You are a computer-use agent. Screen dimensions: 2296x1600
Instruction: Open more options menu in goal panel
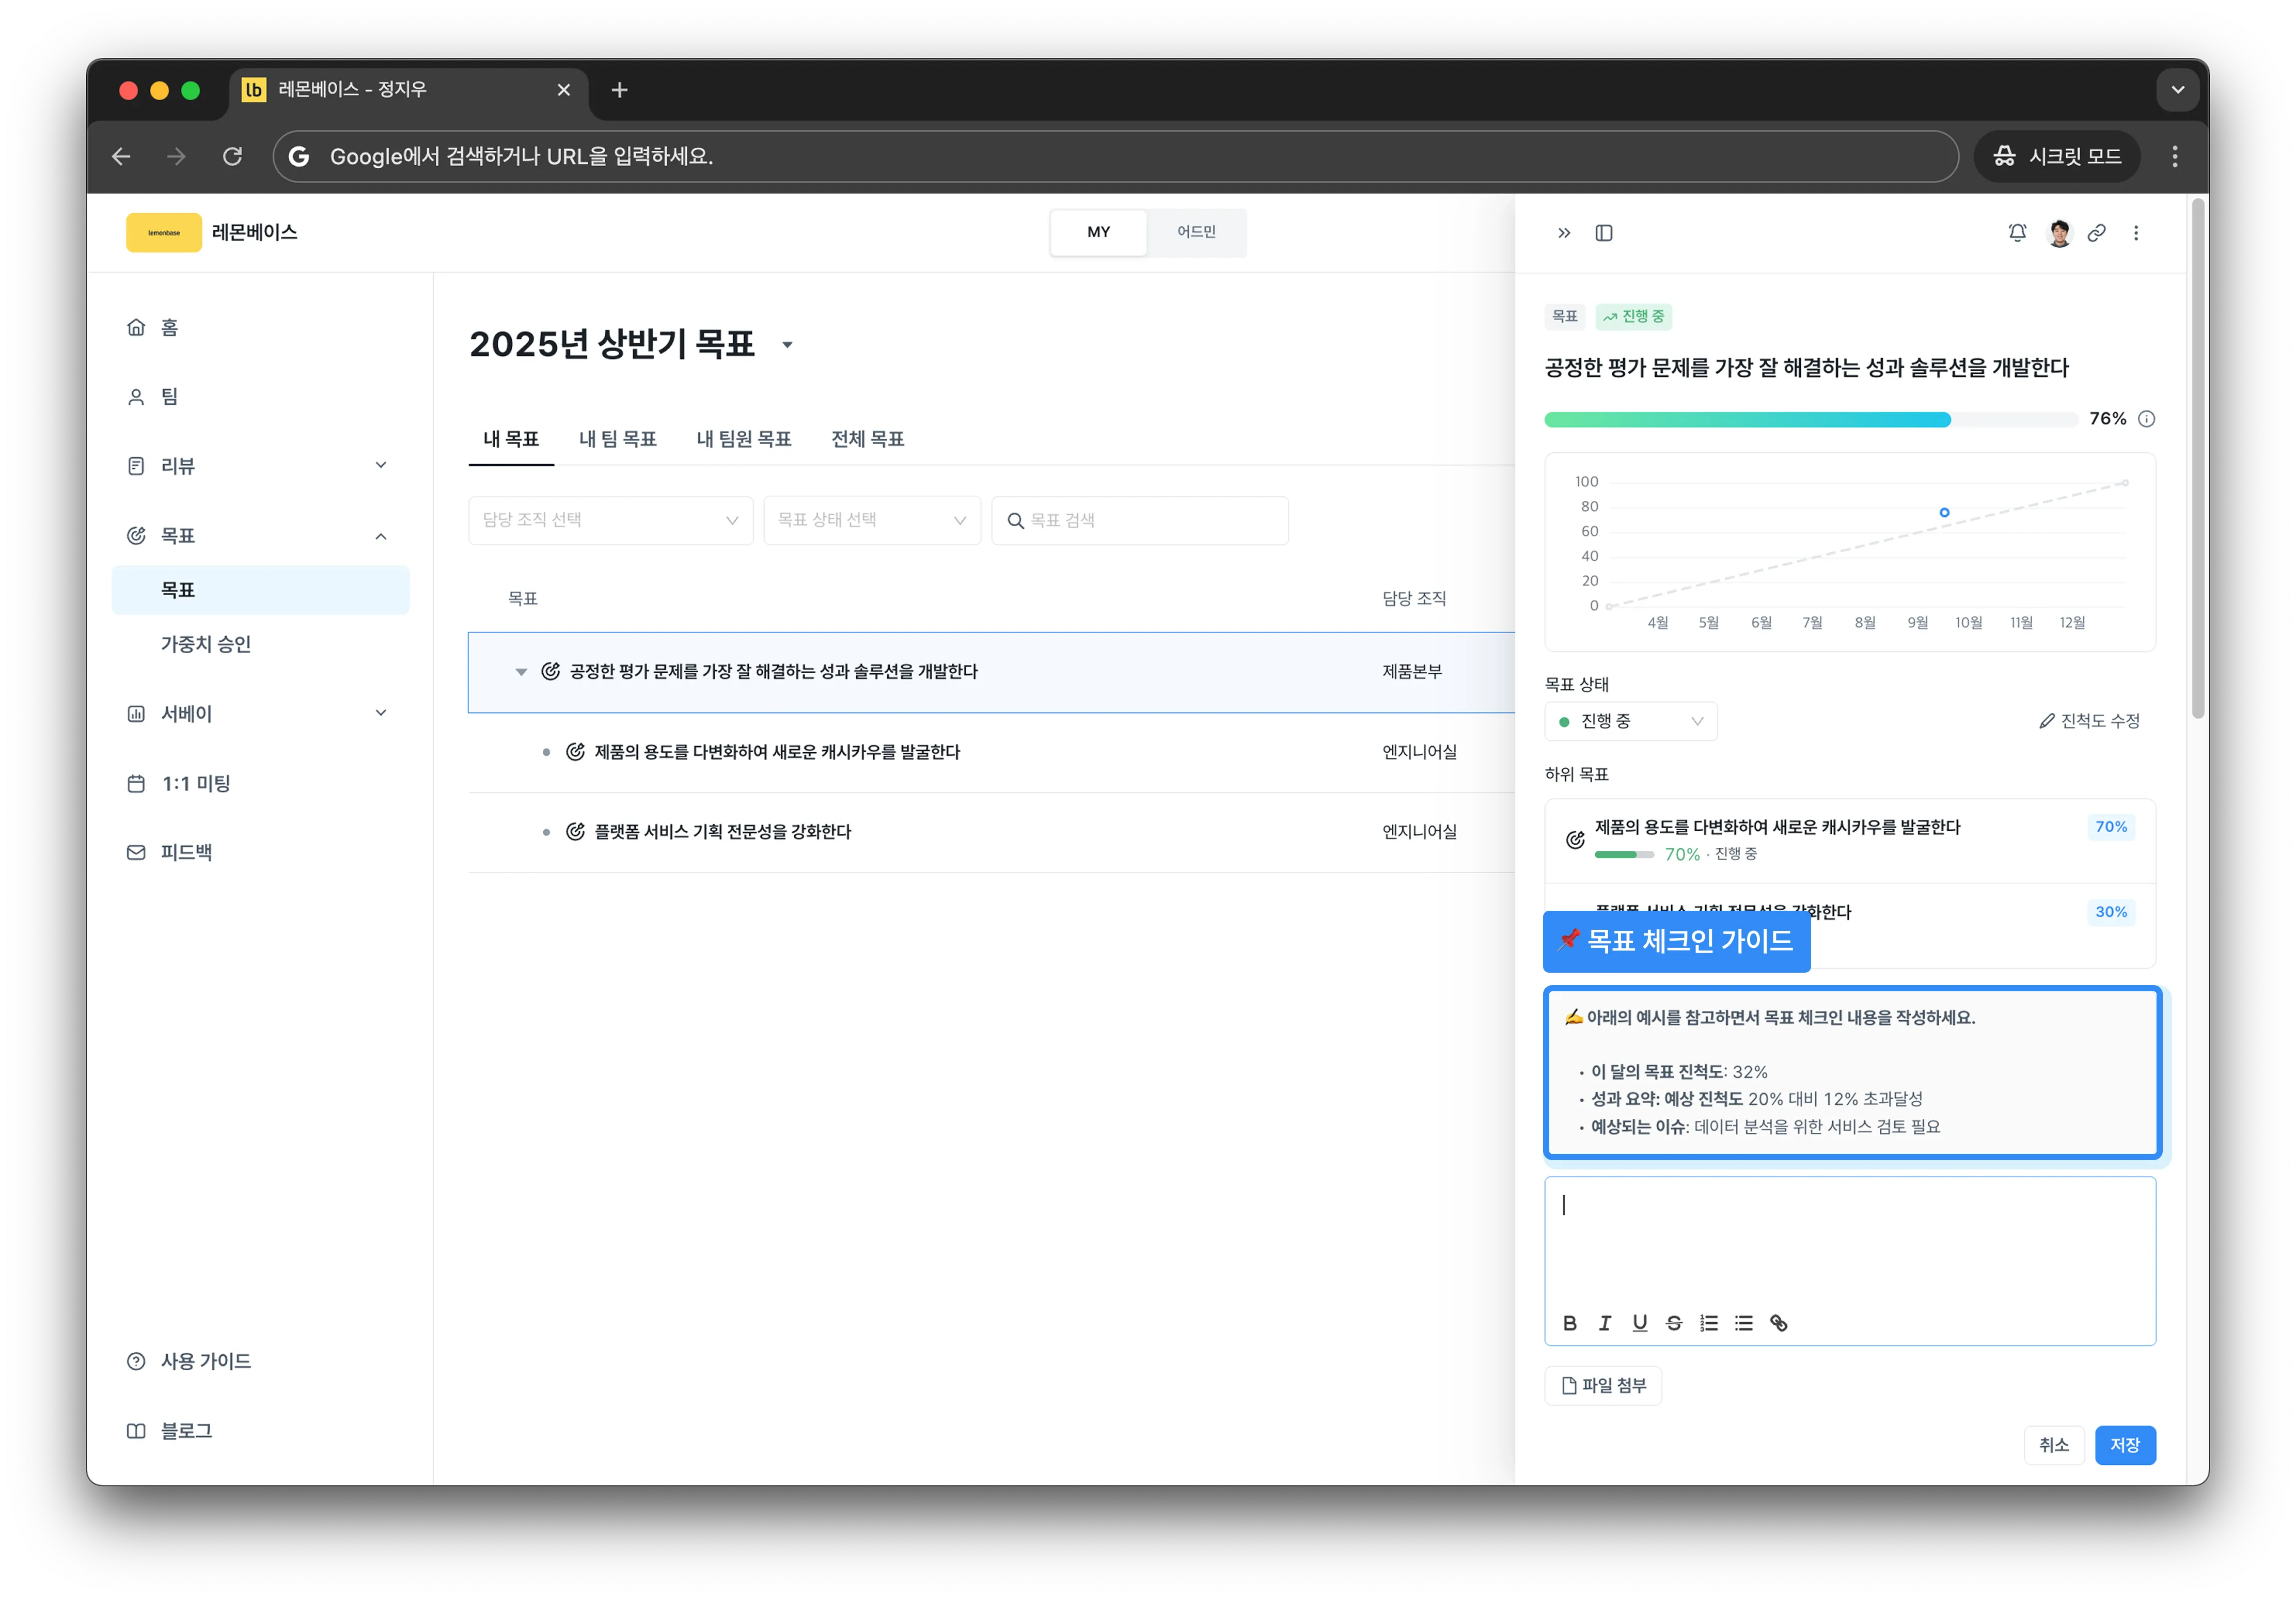pos(2136,233)
